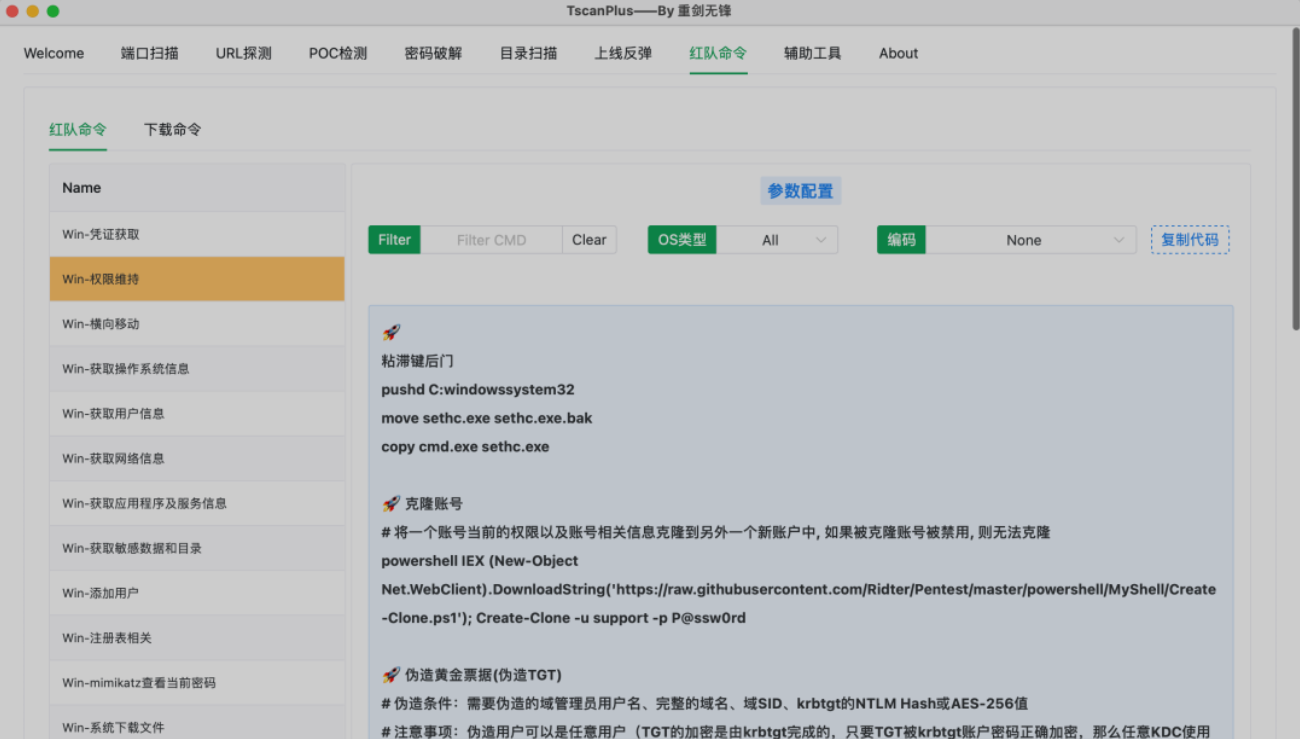The image size is (1300, 739).
Task: Select Win-添加用户 in list
Action: tap(197, 593)
